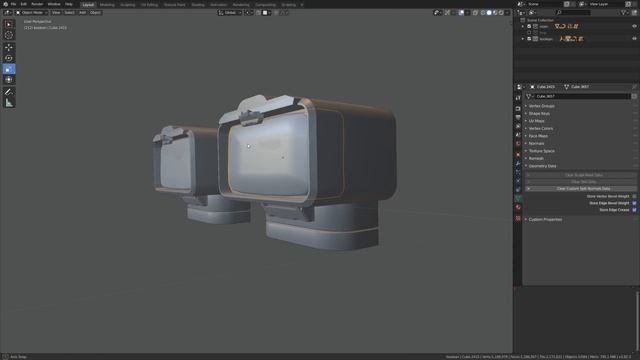Image resolution: width=640 pixels, height=360 pixels.
Task: Select the Select Box tool
Action: tap(9, 24)
